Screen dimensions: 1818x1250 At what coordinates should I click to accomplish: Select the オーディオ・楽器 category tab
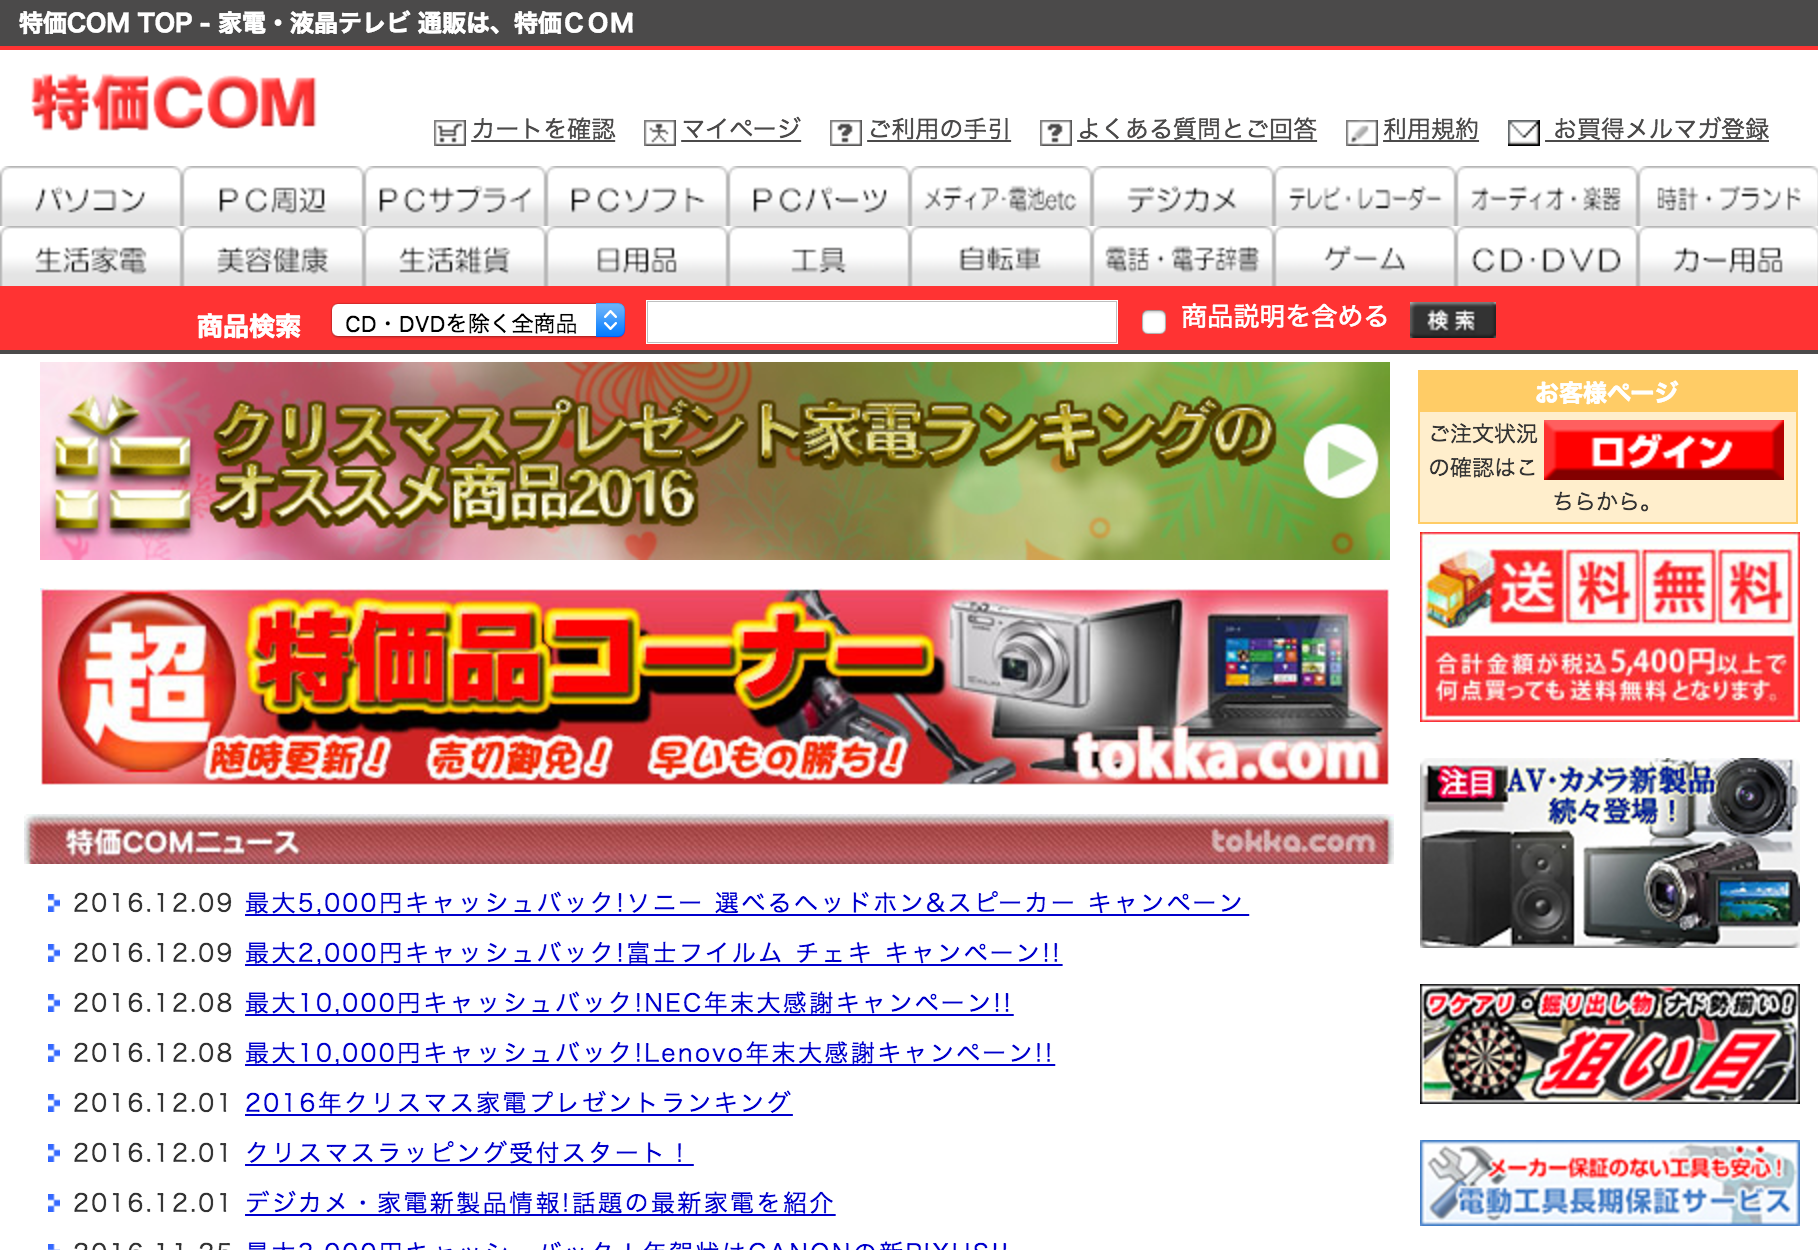[x=1546, y=199]
